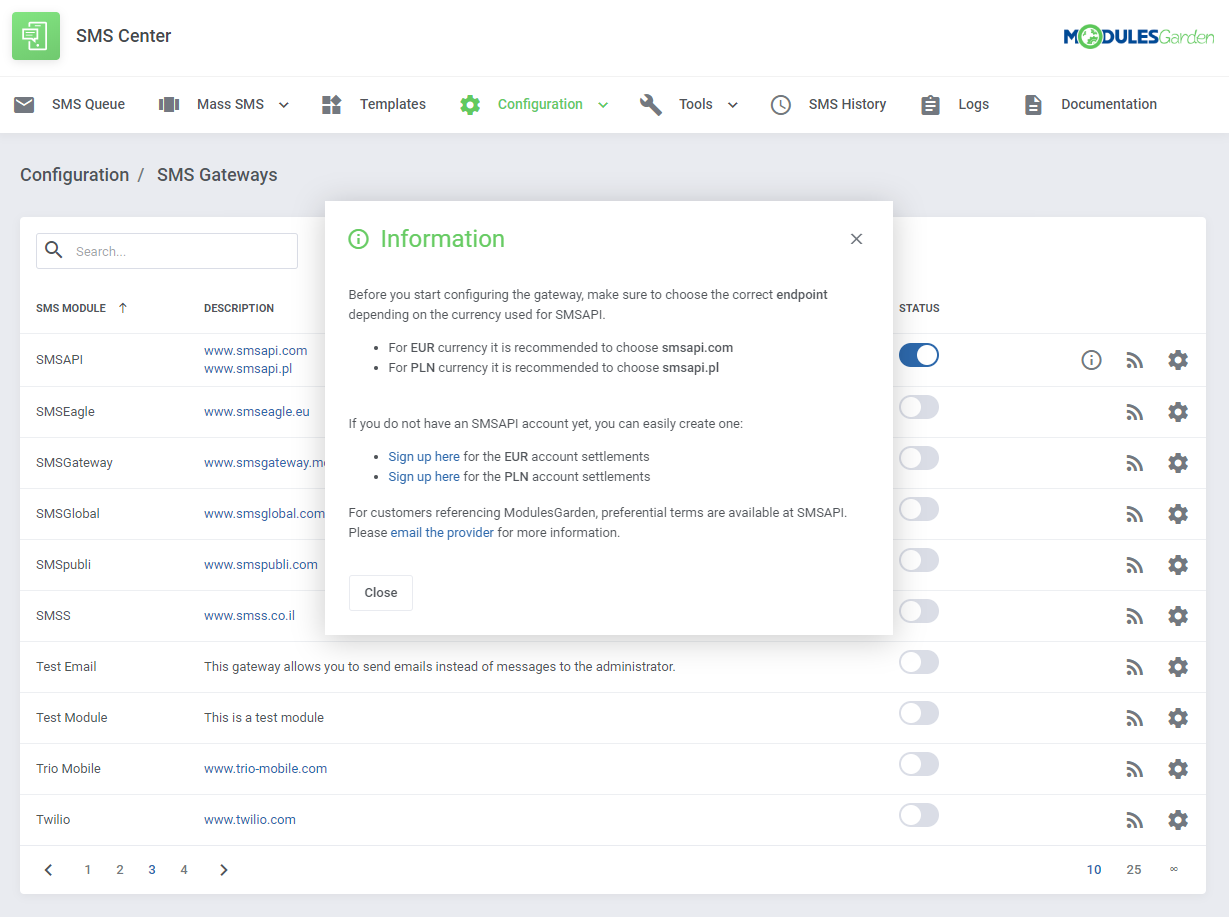This screenshot has width=1229, height=917.
Task: Navigate to Configuration breadcrumb link
Action: click(74, 174)
